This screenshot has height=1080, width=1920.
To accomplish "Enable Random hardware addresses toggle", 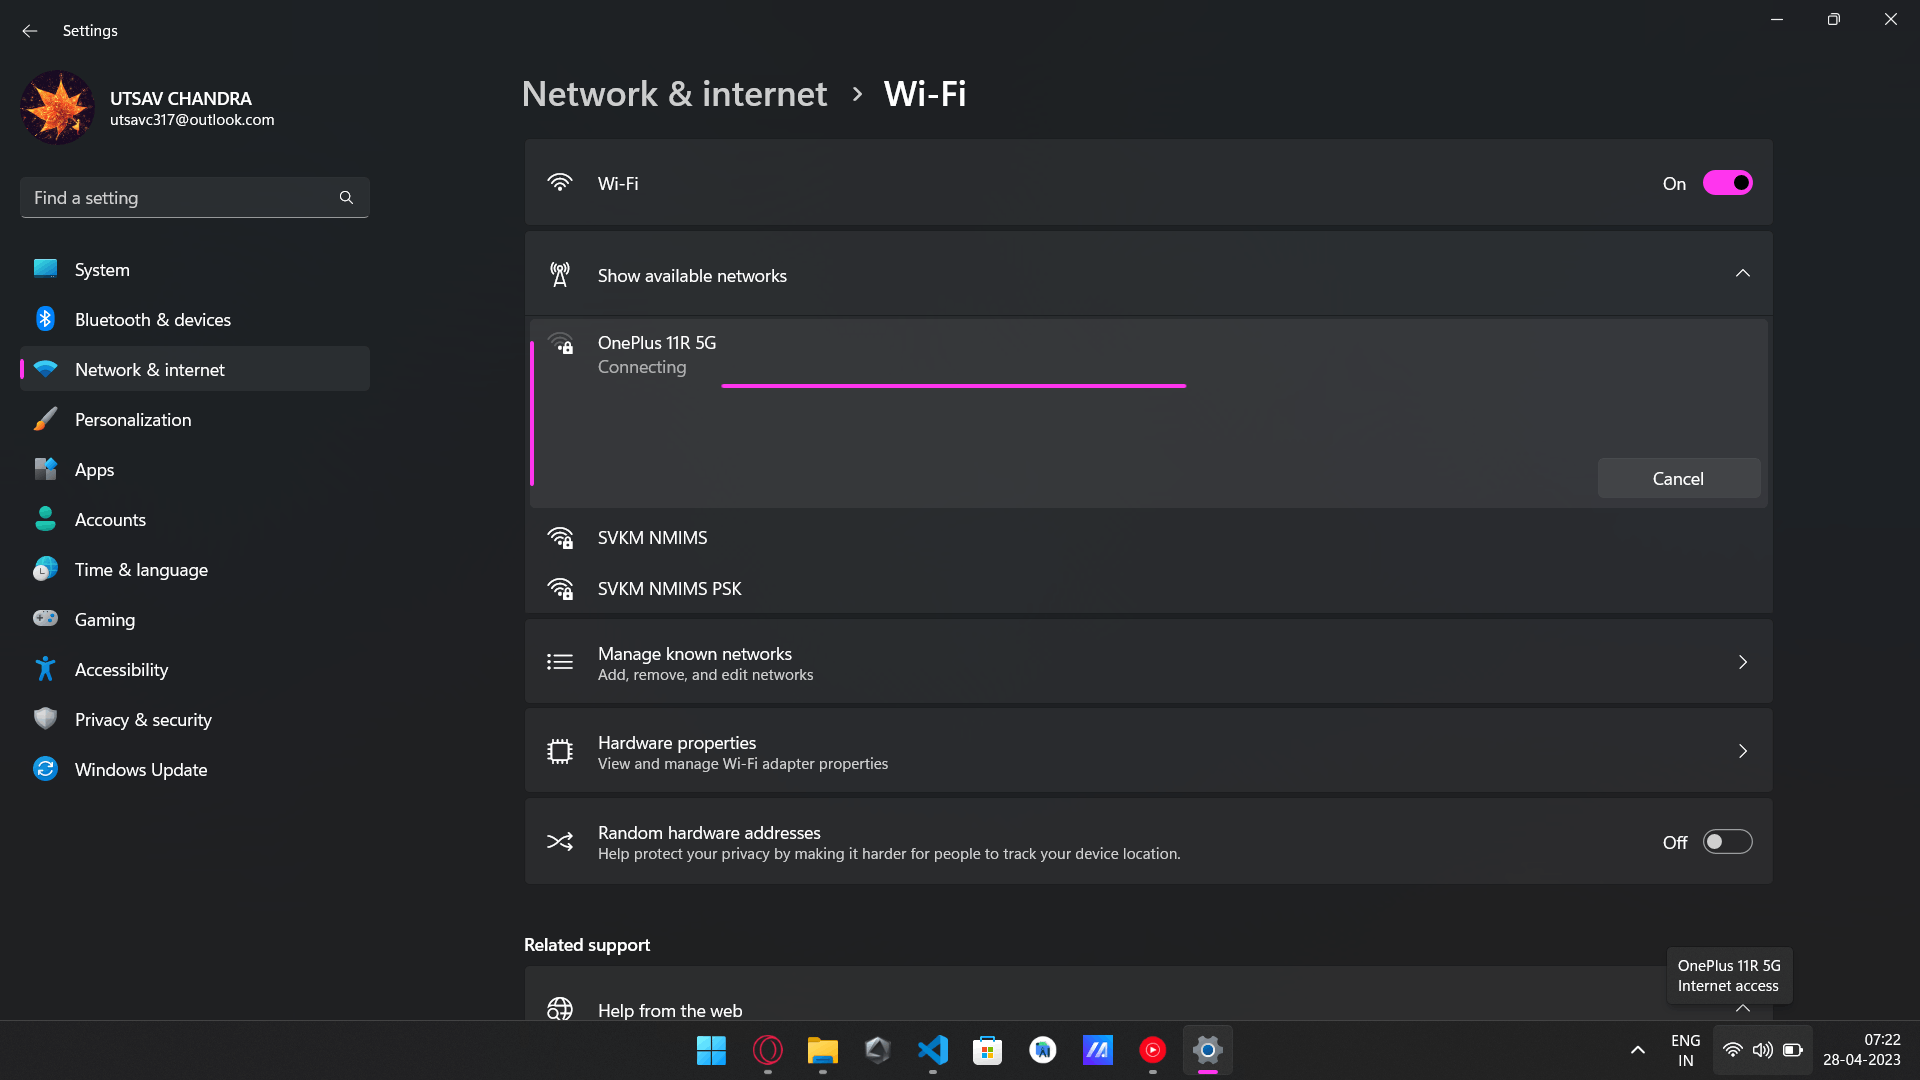I will click(x=1727, y=842).
